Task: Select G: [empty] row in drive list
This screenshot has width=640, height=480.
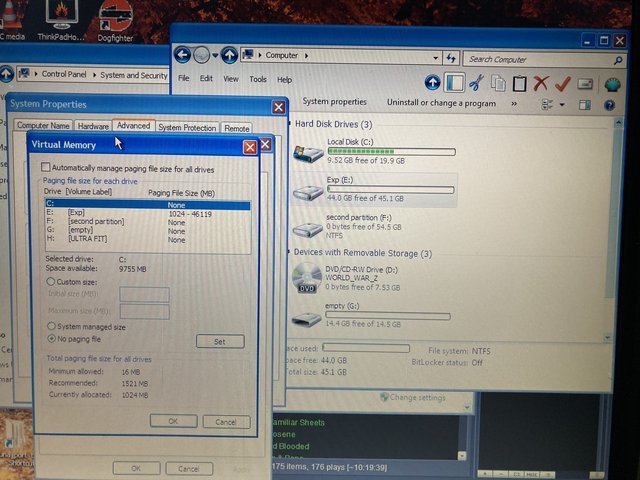Action: 147,230
